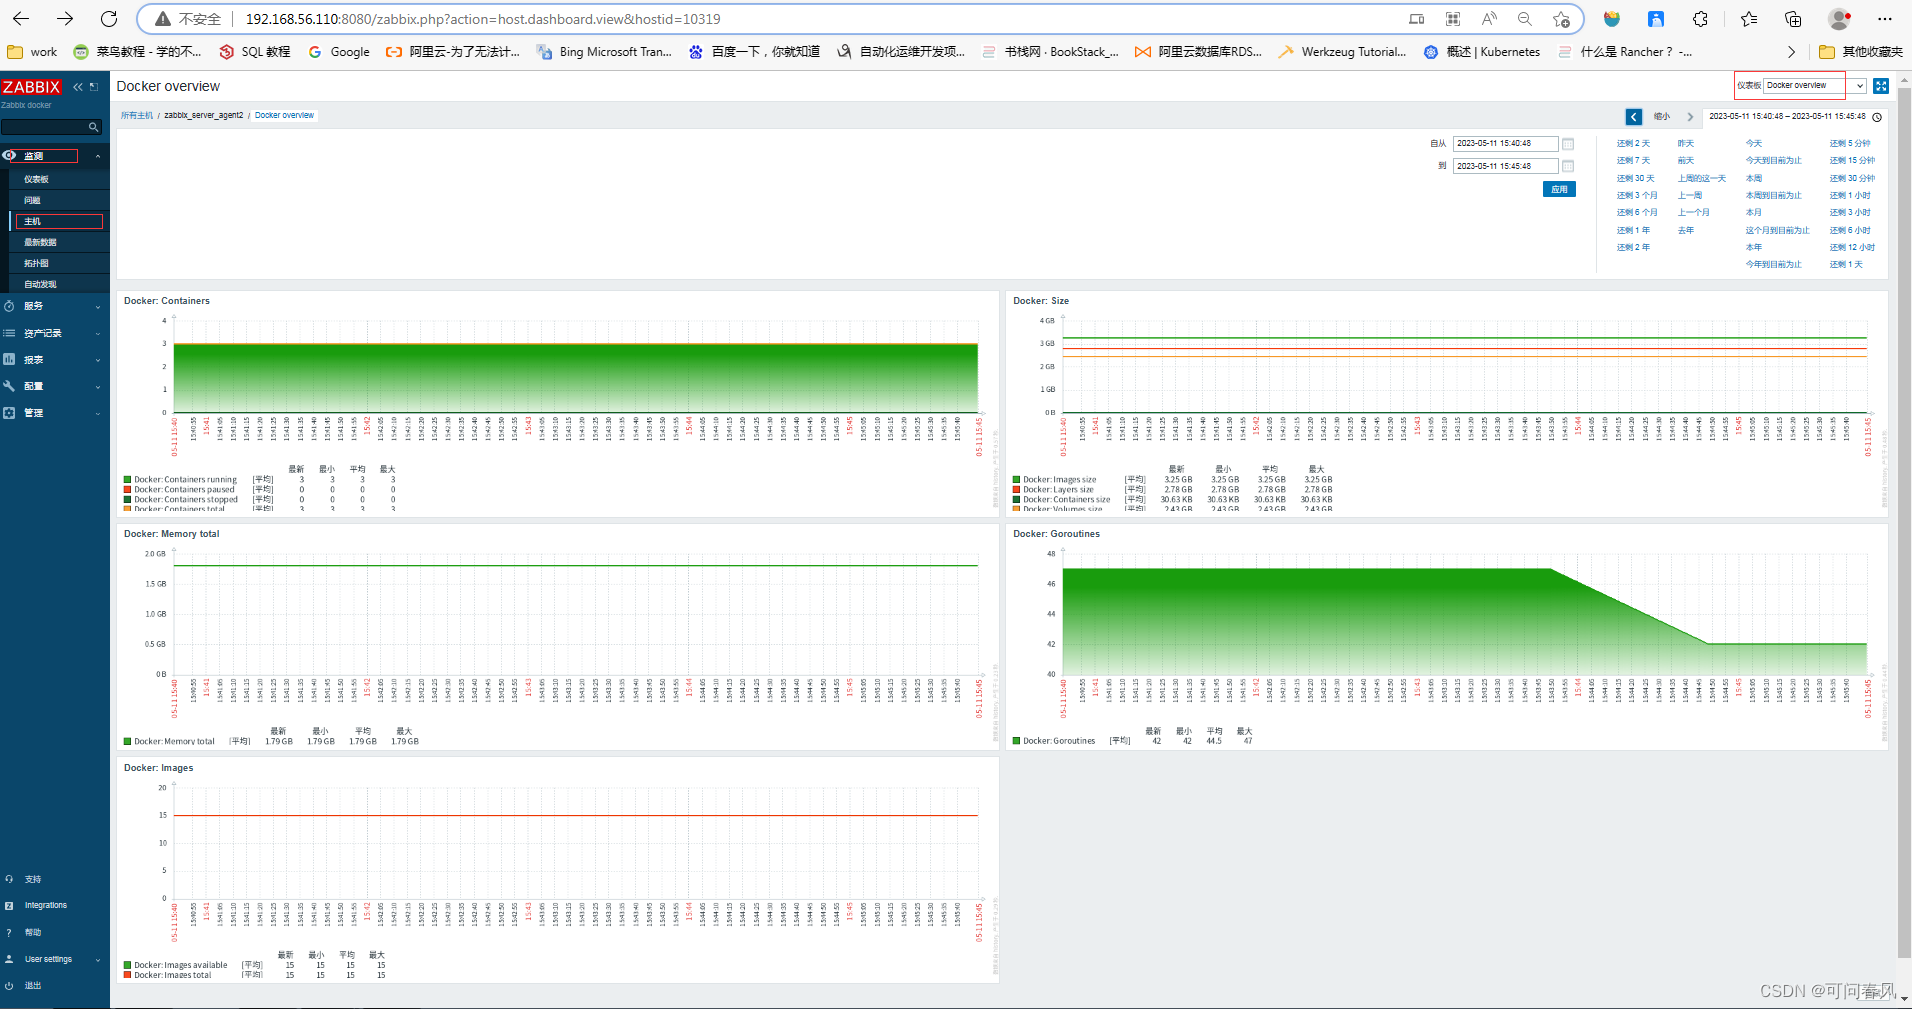Click the blue 应用 apply button
This screenshot has height=1009, width=1912.
pos(1559,189)
